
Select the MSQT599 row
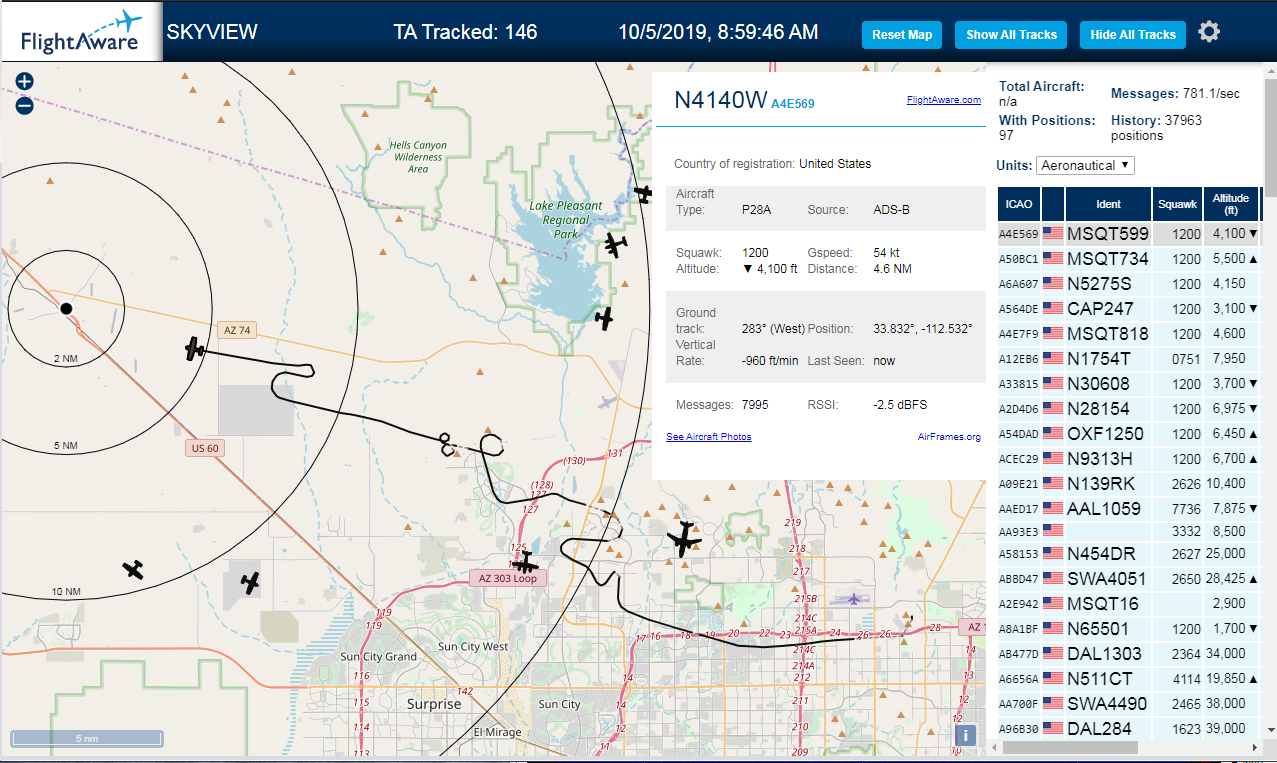[x=1129, y=234]
